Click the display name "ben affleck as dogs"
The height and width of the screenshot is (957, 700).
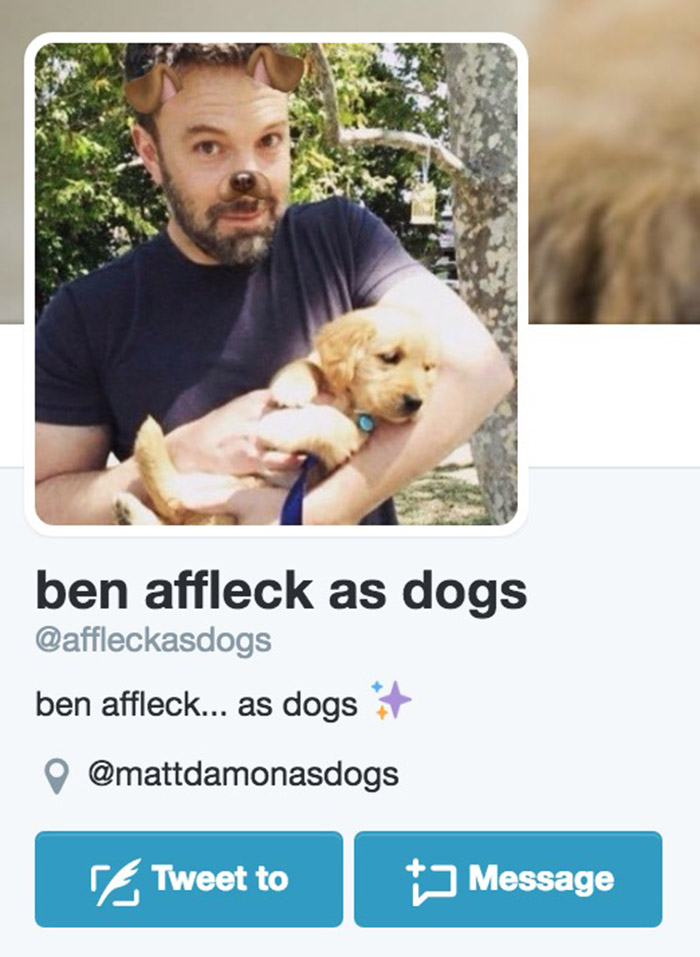(281, 591)
